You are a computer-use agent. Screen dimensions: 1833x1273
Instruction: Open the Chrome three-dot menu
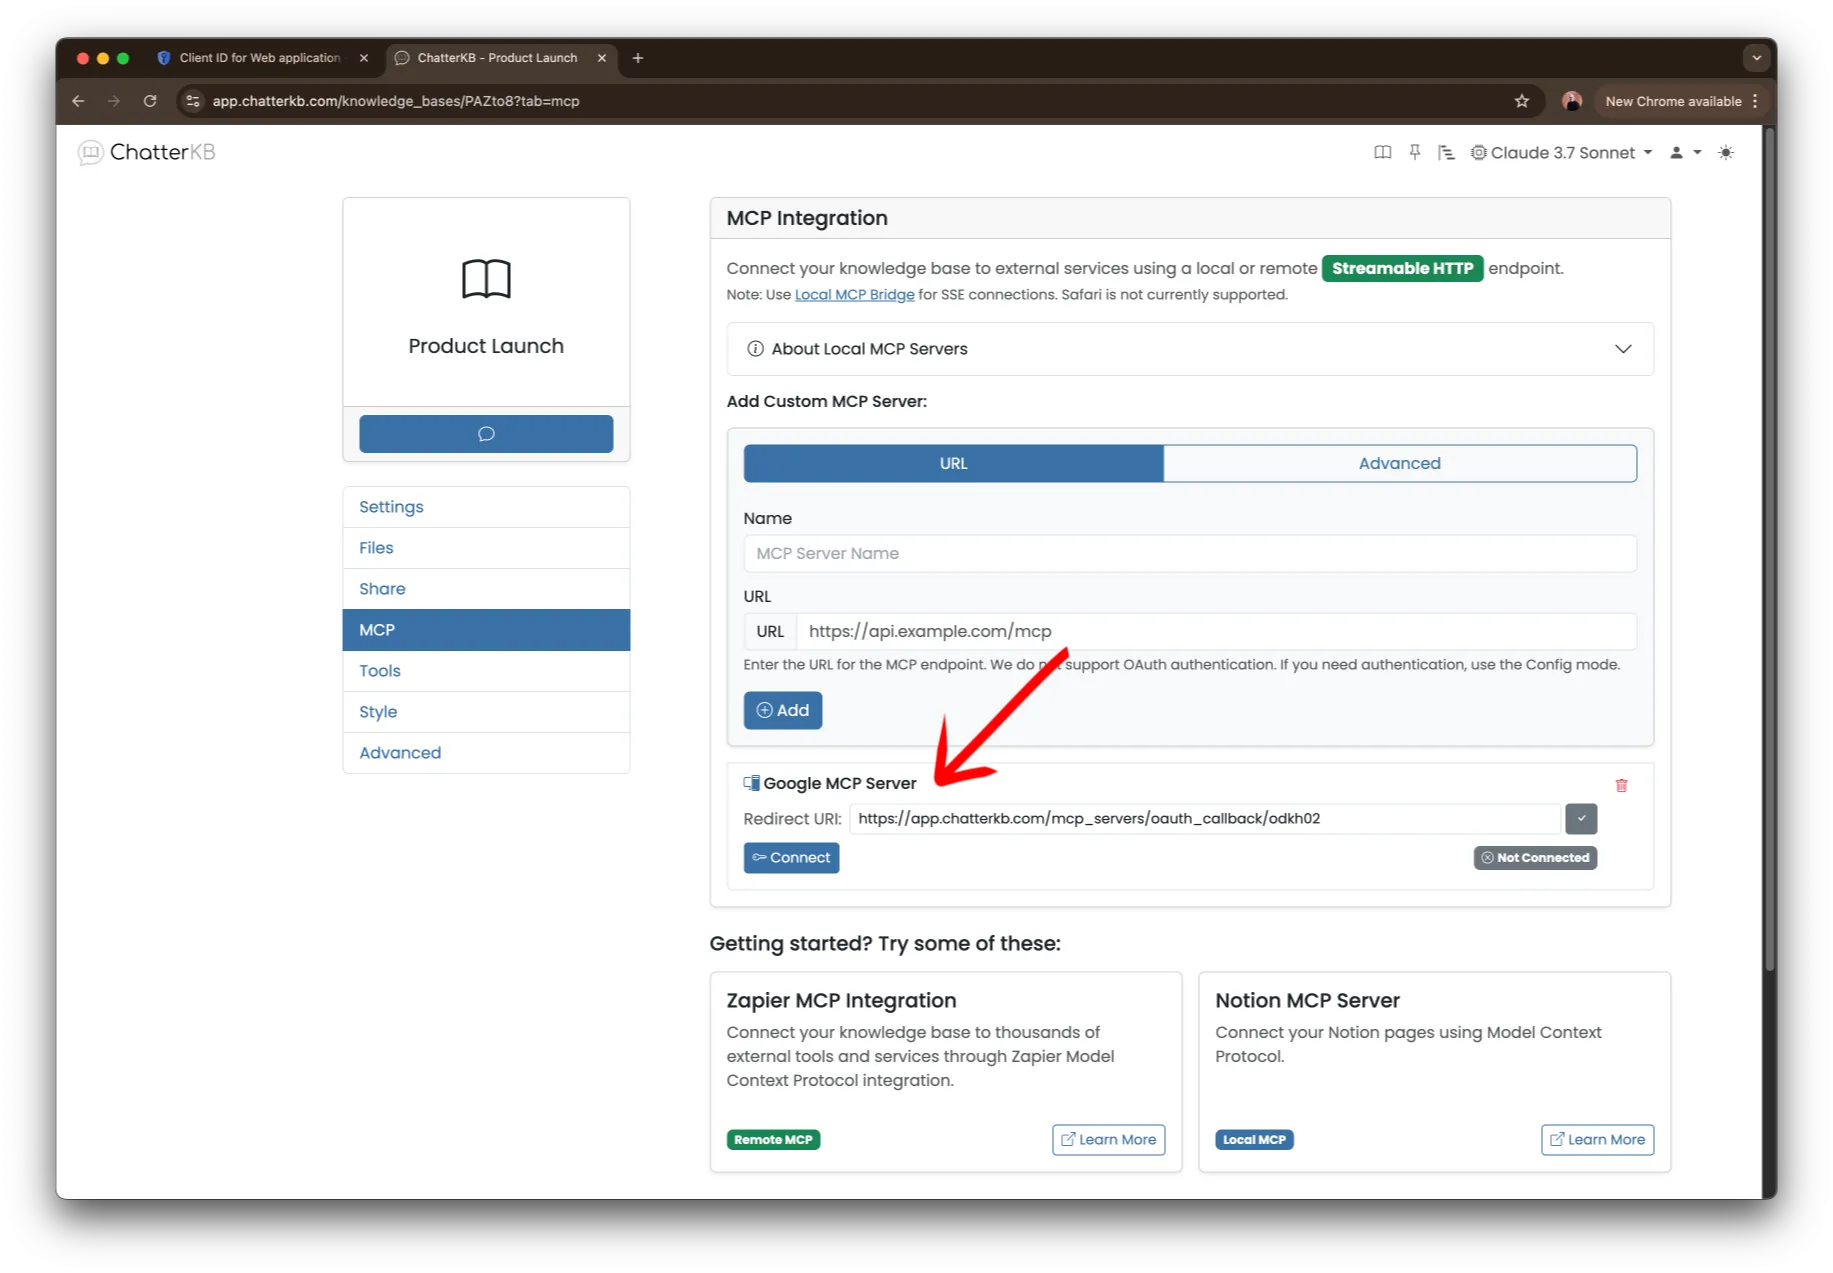coord(1755,101)
